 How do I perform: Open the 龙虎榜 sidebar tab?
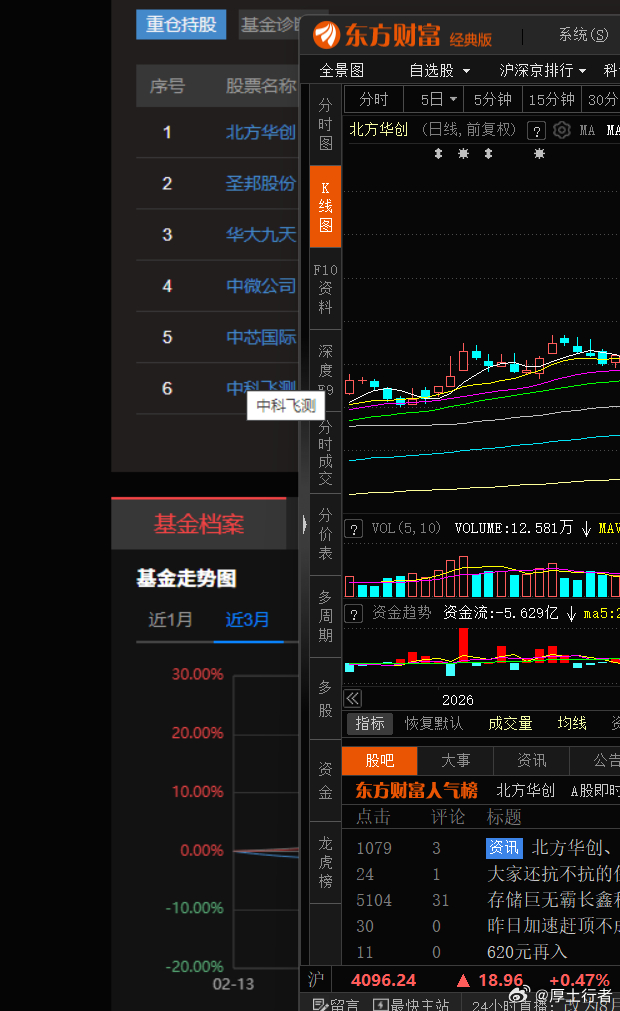pos(325,862)
